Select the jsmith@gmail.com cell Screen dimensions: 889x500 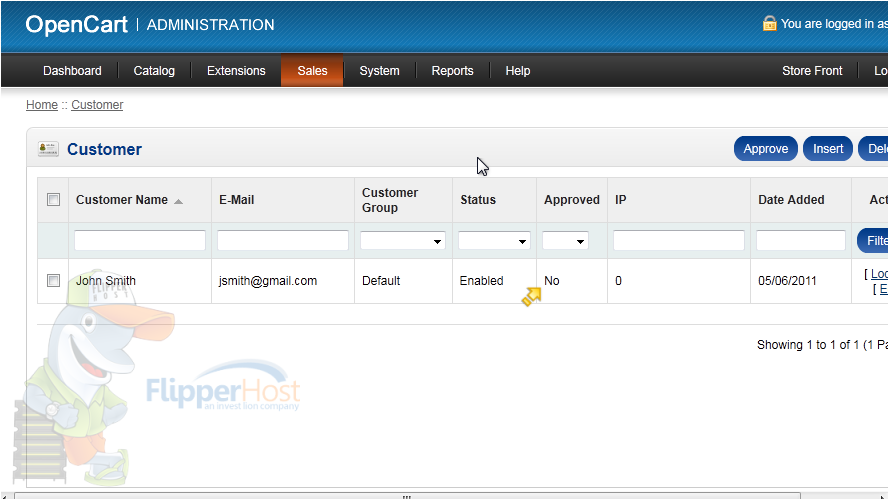click(x=268, y=281)
